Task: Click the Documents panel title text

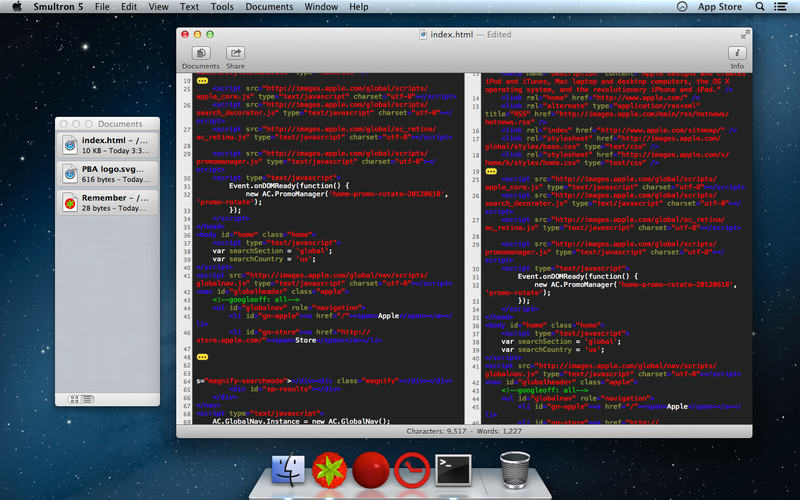Action: pos(120,124)
